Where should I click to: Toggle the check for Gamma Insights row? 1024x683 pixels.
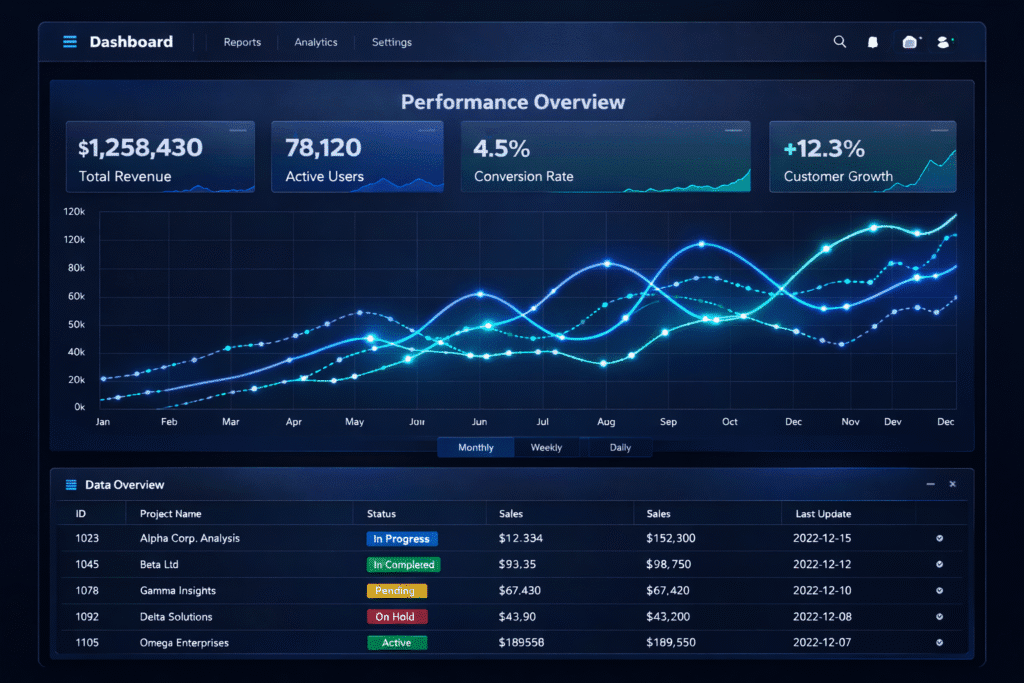click(939, 590)
